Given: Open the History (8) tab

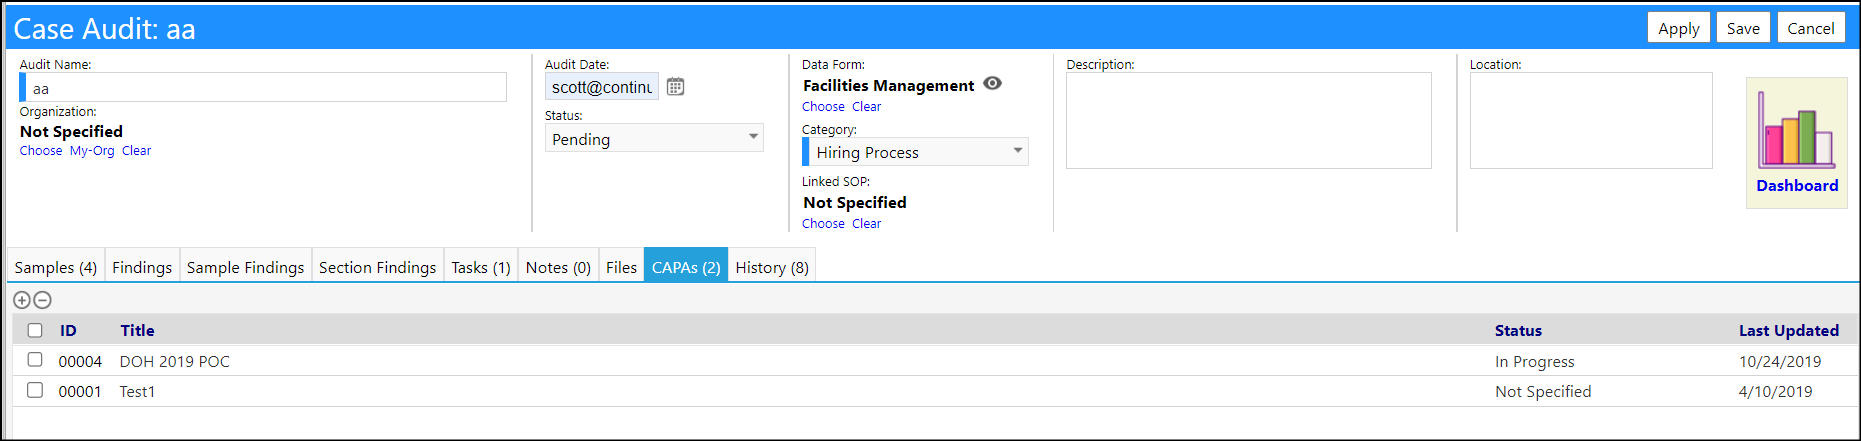Looking at the screenshot, I should pos(772,267).
